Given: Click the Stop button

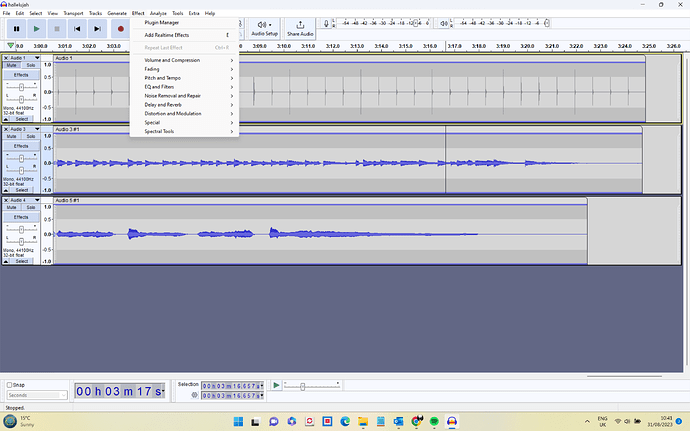Looking at the screenshot, I should 57,29.
